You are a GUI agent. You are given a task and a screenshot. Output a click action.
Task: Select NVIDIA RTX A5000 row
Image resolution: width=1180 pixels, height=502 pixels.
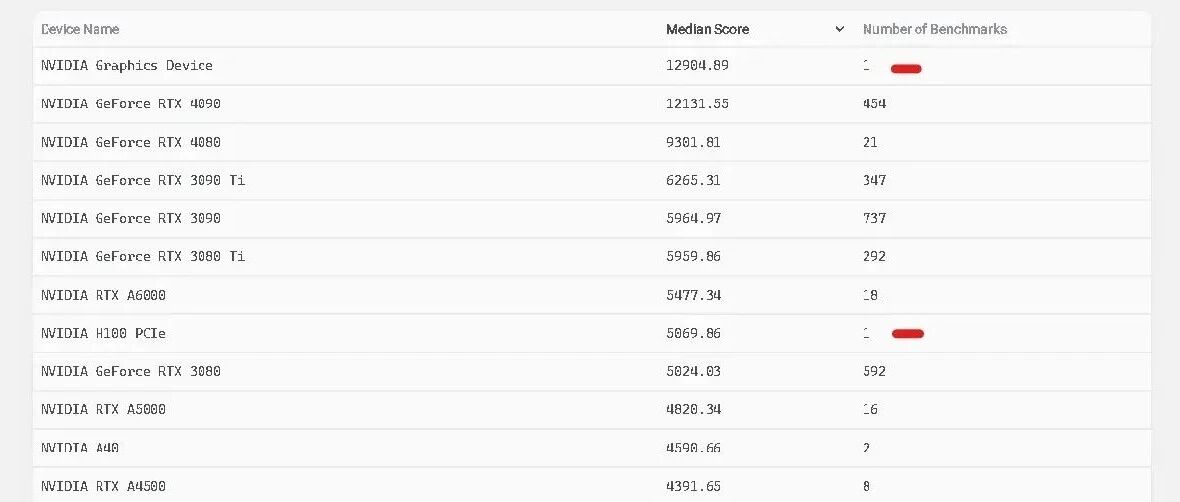592,409
